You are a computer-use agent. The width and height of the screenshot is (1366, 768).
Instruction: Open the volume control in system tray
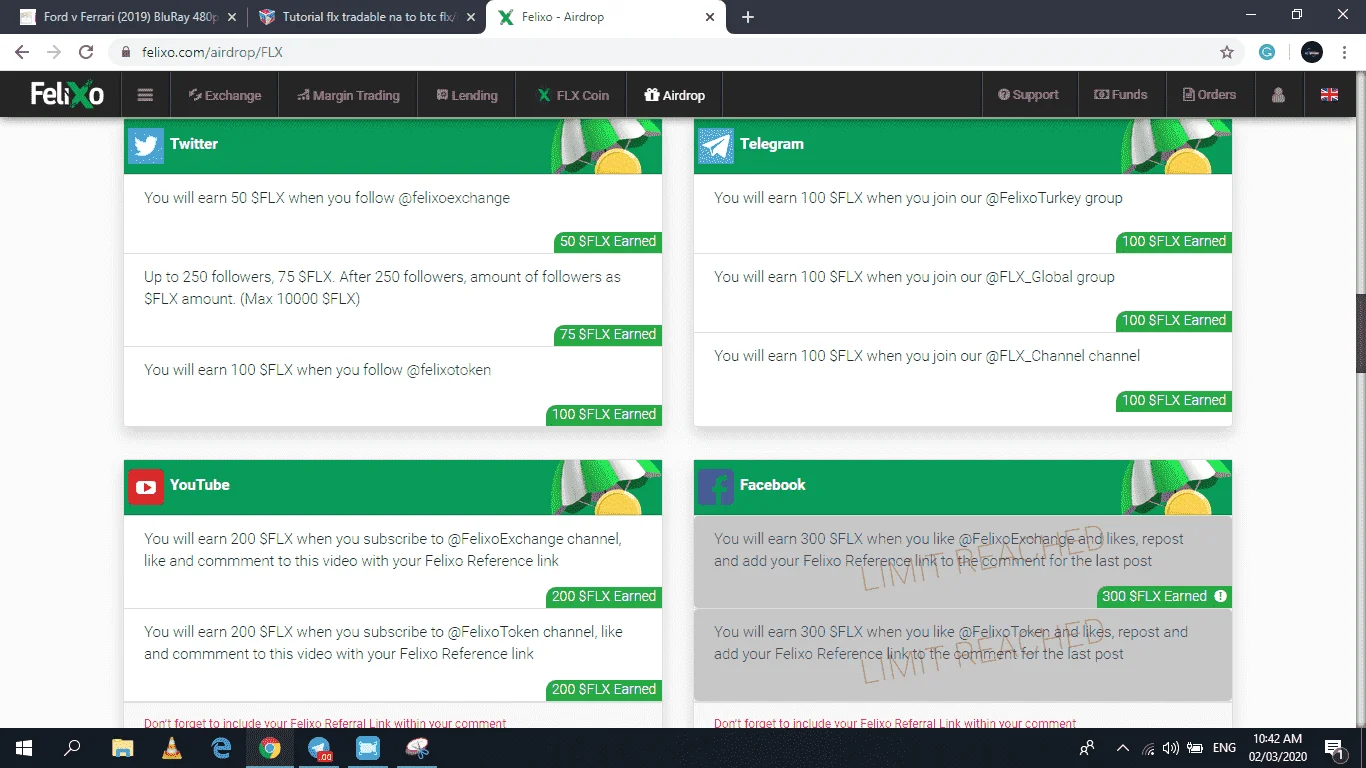[1170, 748]
